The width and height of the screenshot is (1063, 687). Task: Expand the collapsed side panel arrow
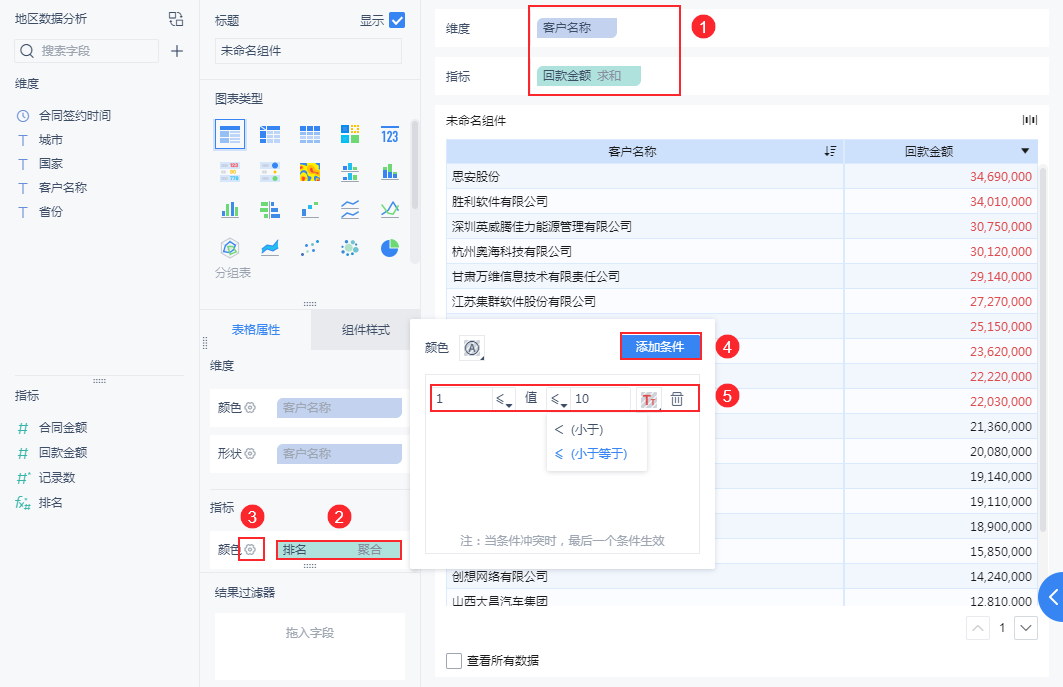1051,597
